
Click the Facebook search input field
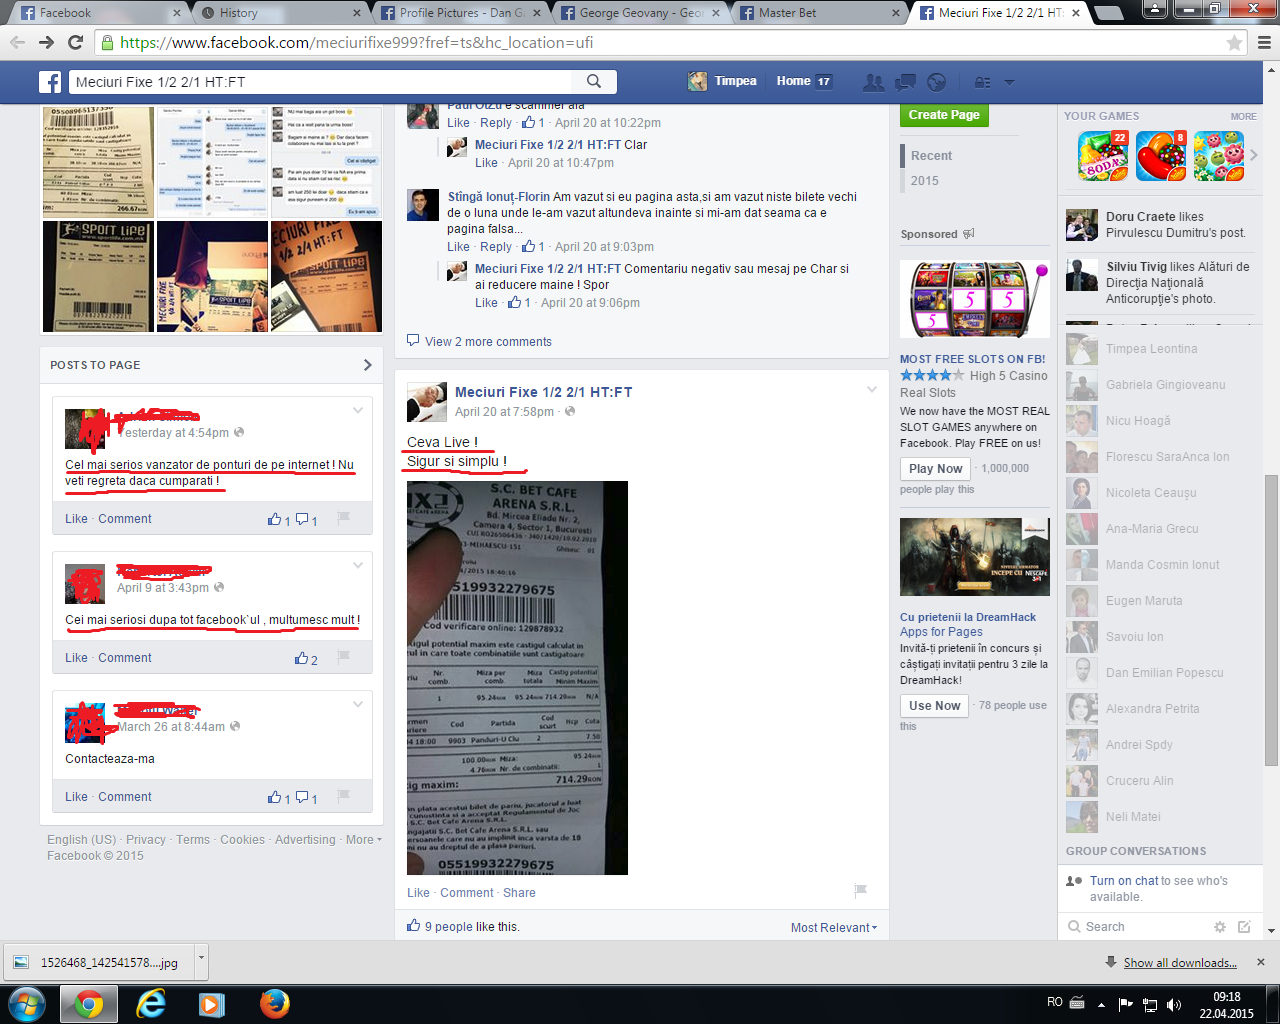[x=320, y=82]
